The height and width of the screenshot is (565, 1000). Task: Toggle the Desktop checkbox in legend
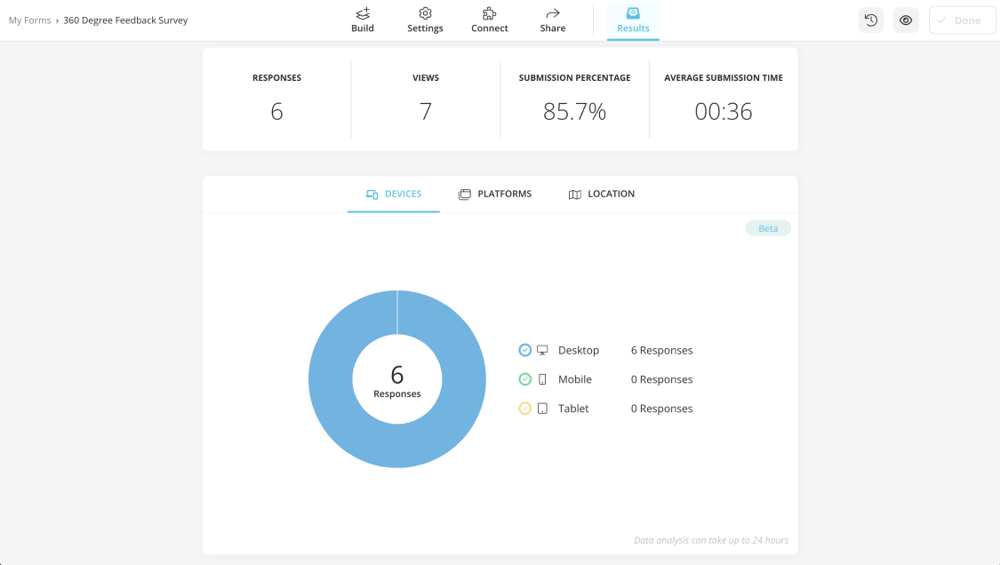pos(525,350)
